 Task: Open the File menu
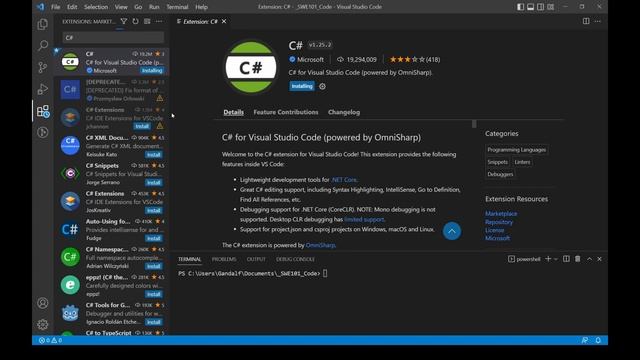point(56,7)
